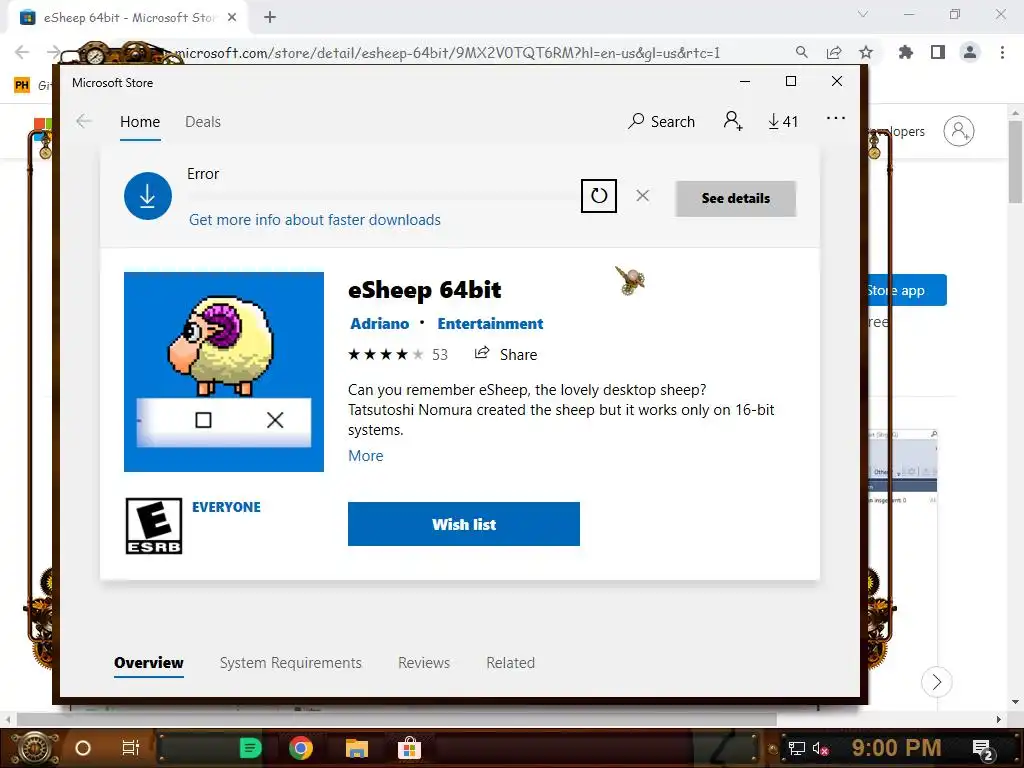Go back in Chrome browser

(22, 52)
